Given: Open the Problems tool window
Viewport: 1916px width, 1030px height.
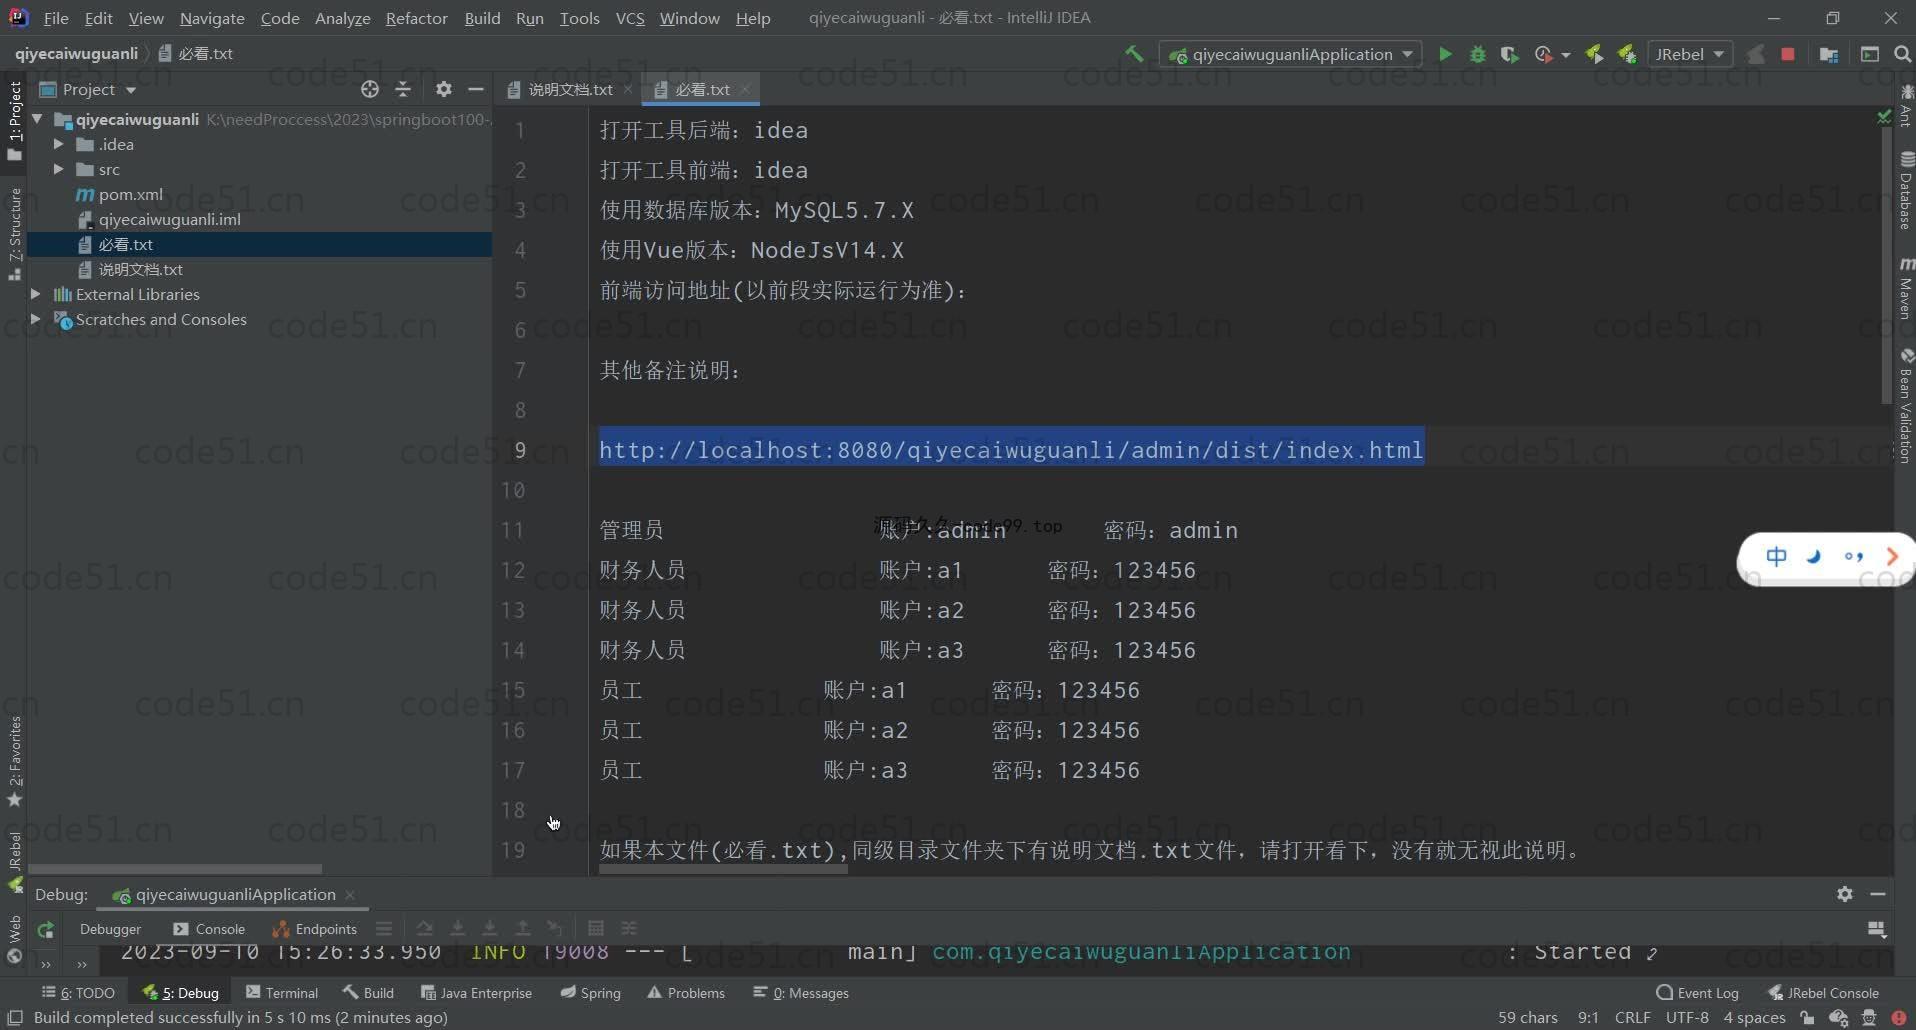Looking at the screenshot, I should coord(686,993).
